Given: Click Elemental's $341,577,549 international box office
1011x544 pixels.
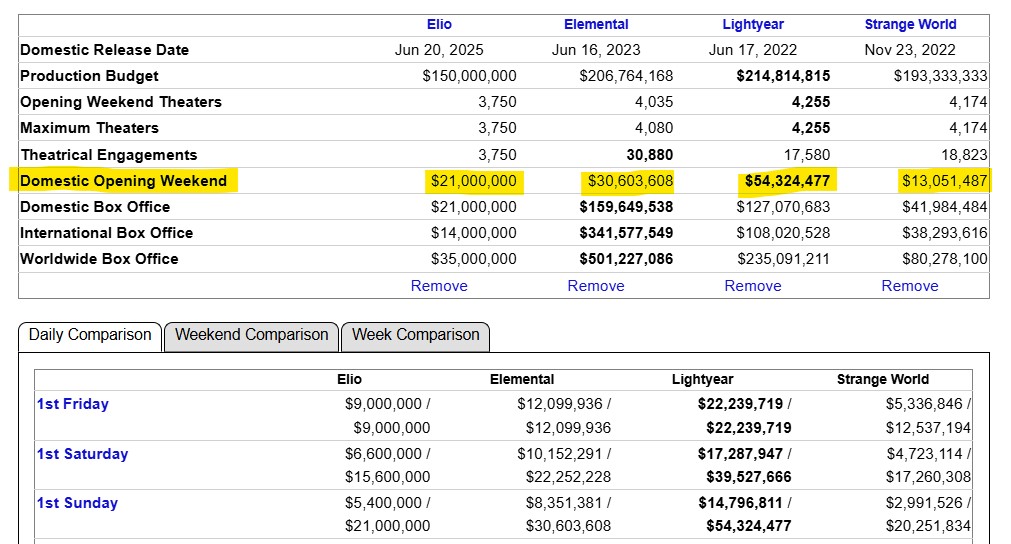Looking at the screenshot, I should 626,233.
